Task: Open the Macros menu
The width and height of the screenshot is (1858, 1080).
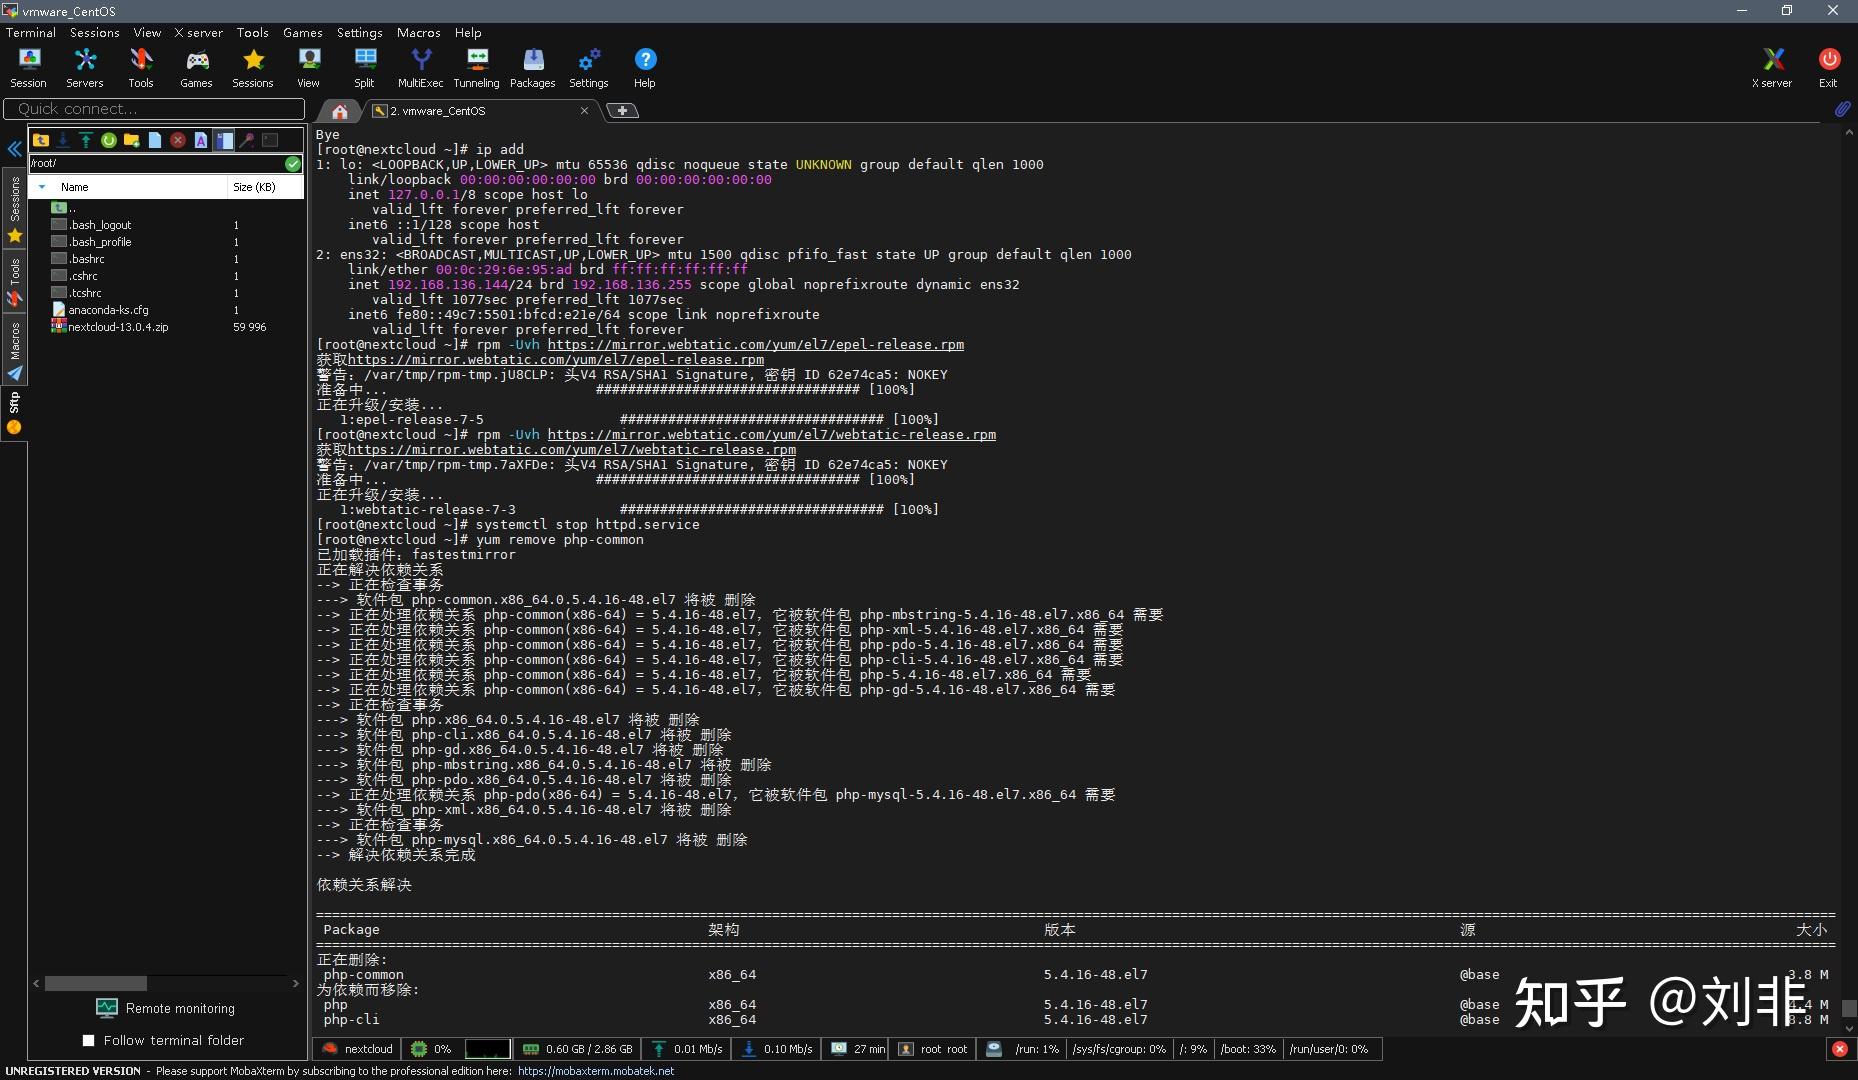Action: 418,32
